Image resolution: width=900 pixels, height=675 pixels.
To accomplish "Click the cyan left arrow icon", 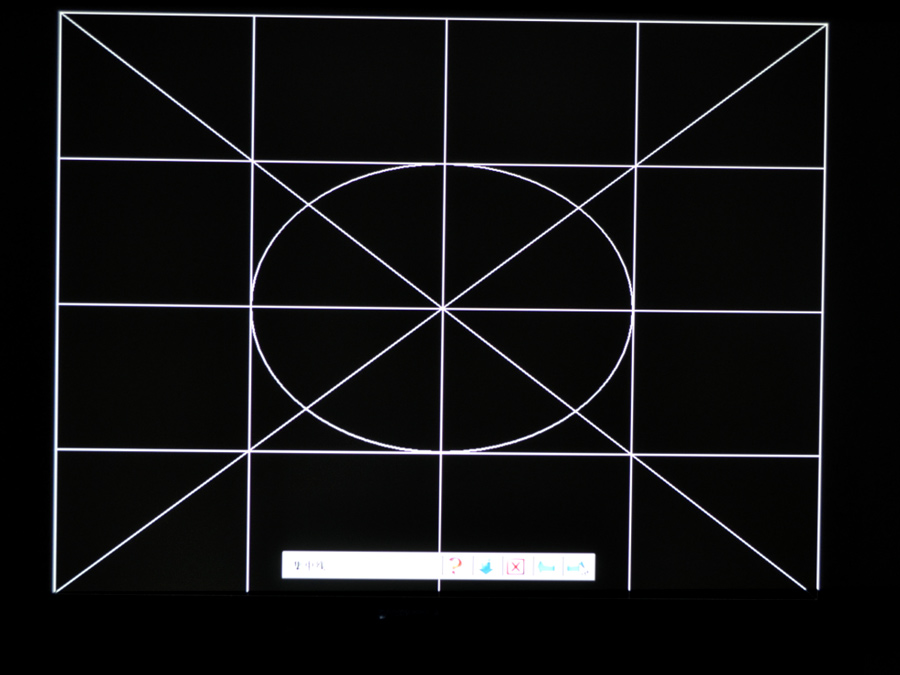I will coord(546,567).
